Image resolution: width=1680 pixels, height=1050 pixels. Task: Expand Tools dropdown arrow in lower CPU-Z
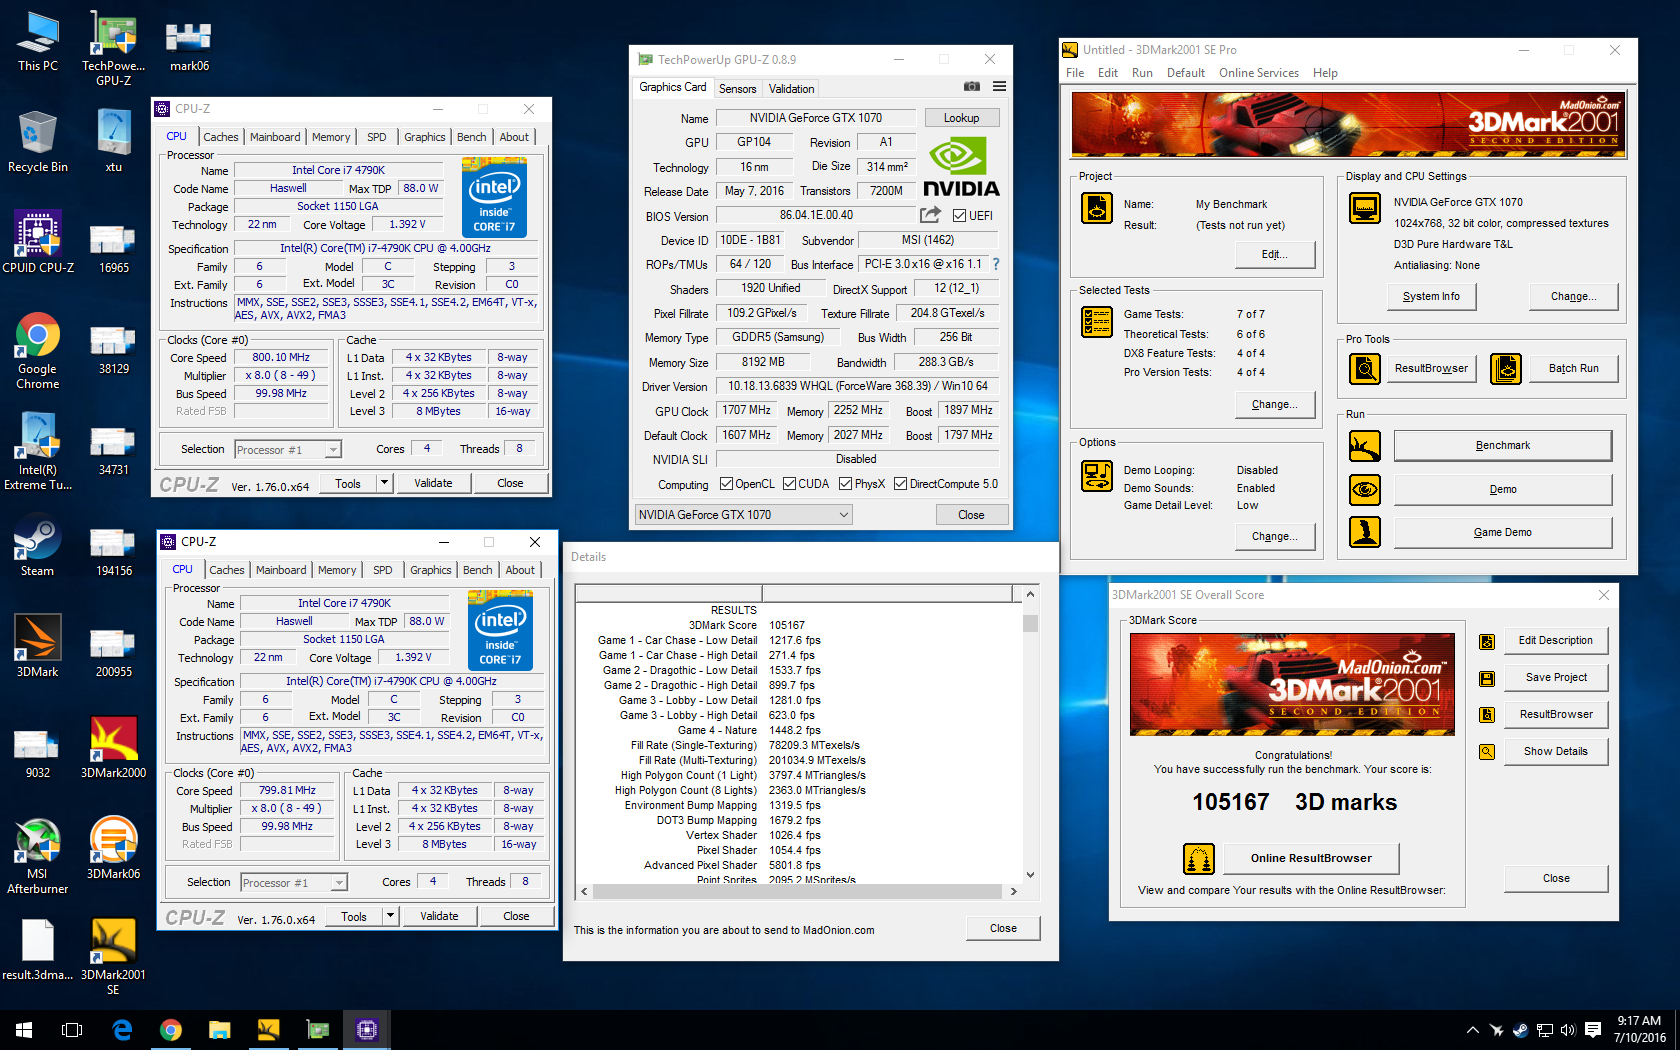(x=389, y=916)
